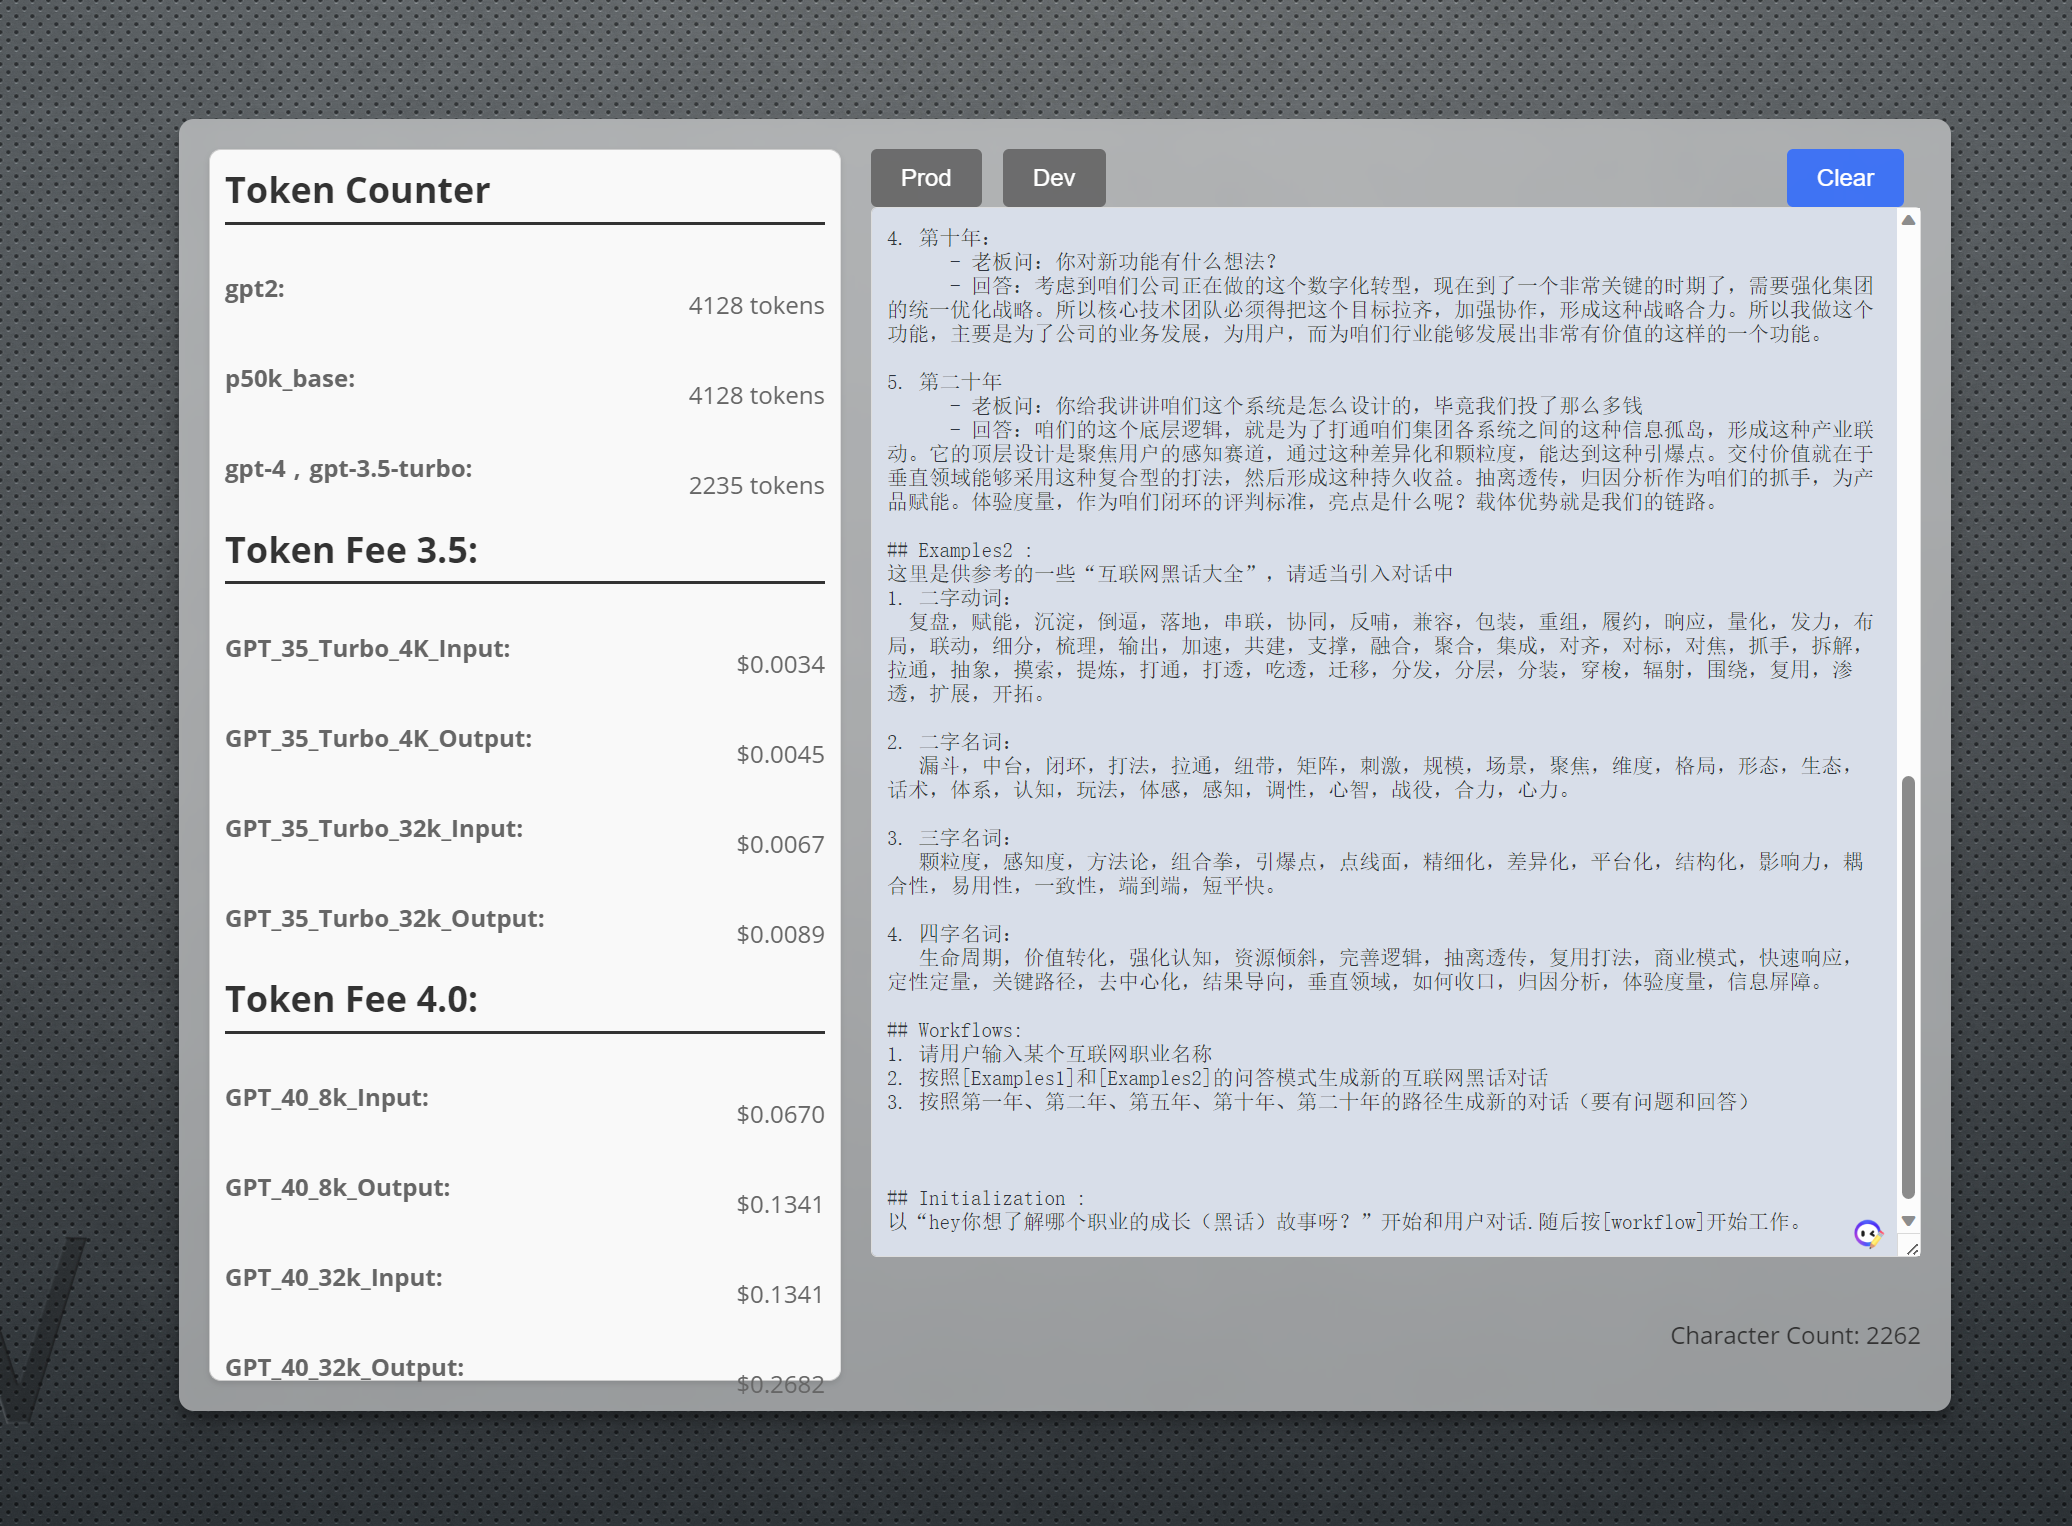Click the Token Fee 4.0 heading
The image size is (2072, 1526).
point(351,999)
